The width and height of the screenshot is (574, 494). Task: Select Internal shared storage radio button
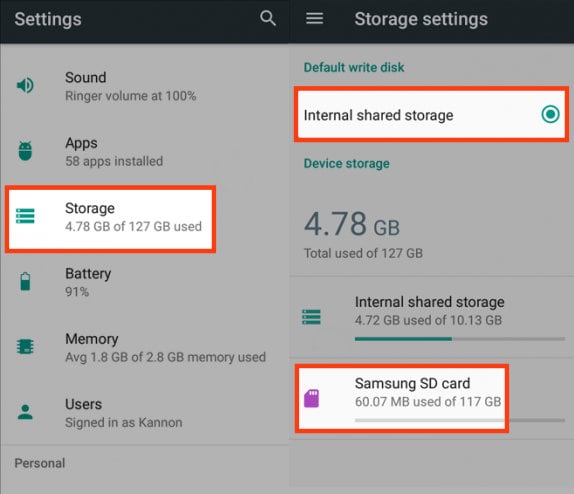coord(550,114)
